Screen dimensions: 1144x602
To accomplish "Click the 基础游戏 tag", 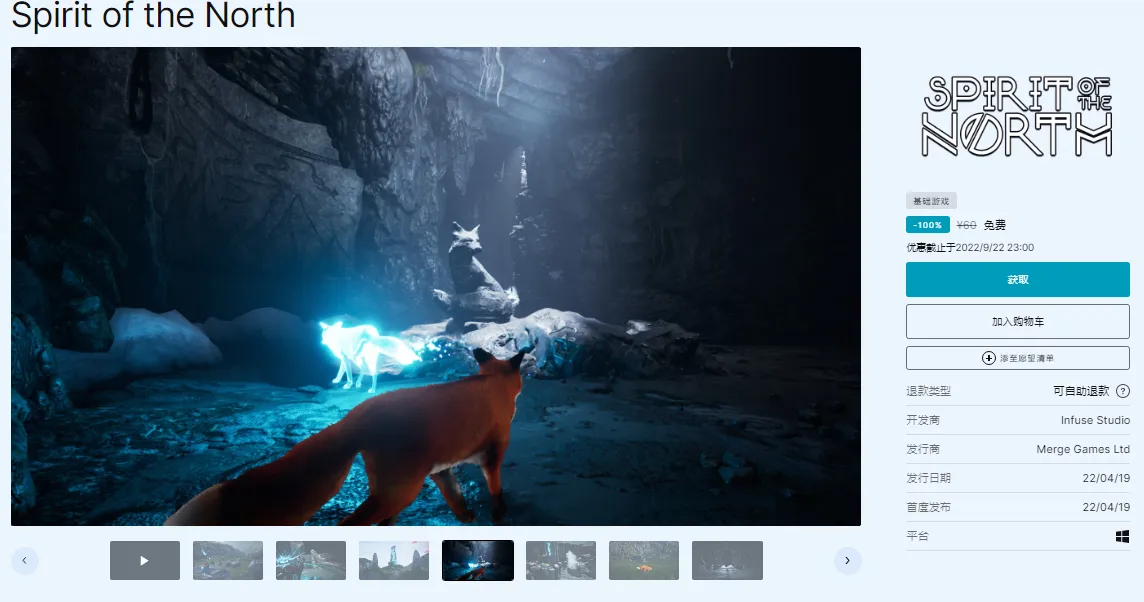I will click(931, 201).
